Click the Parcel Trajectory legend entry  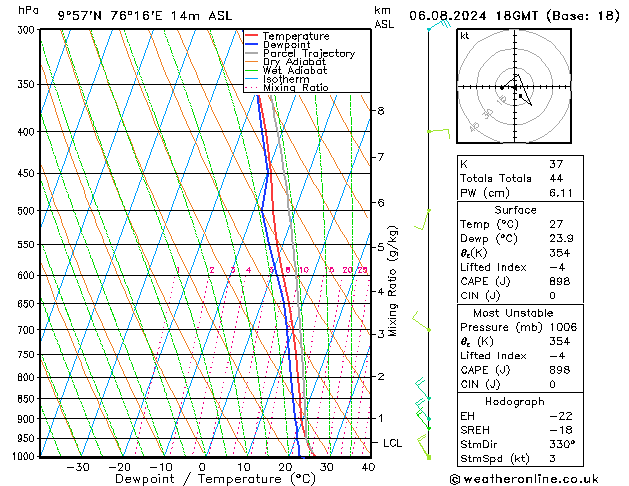coord(300,53)
